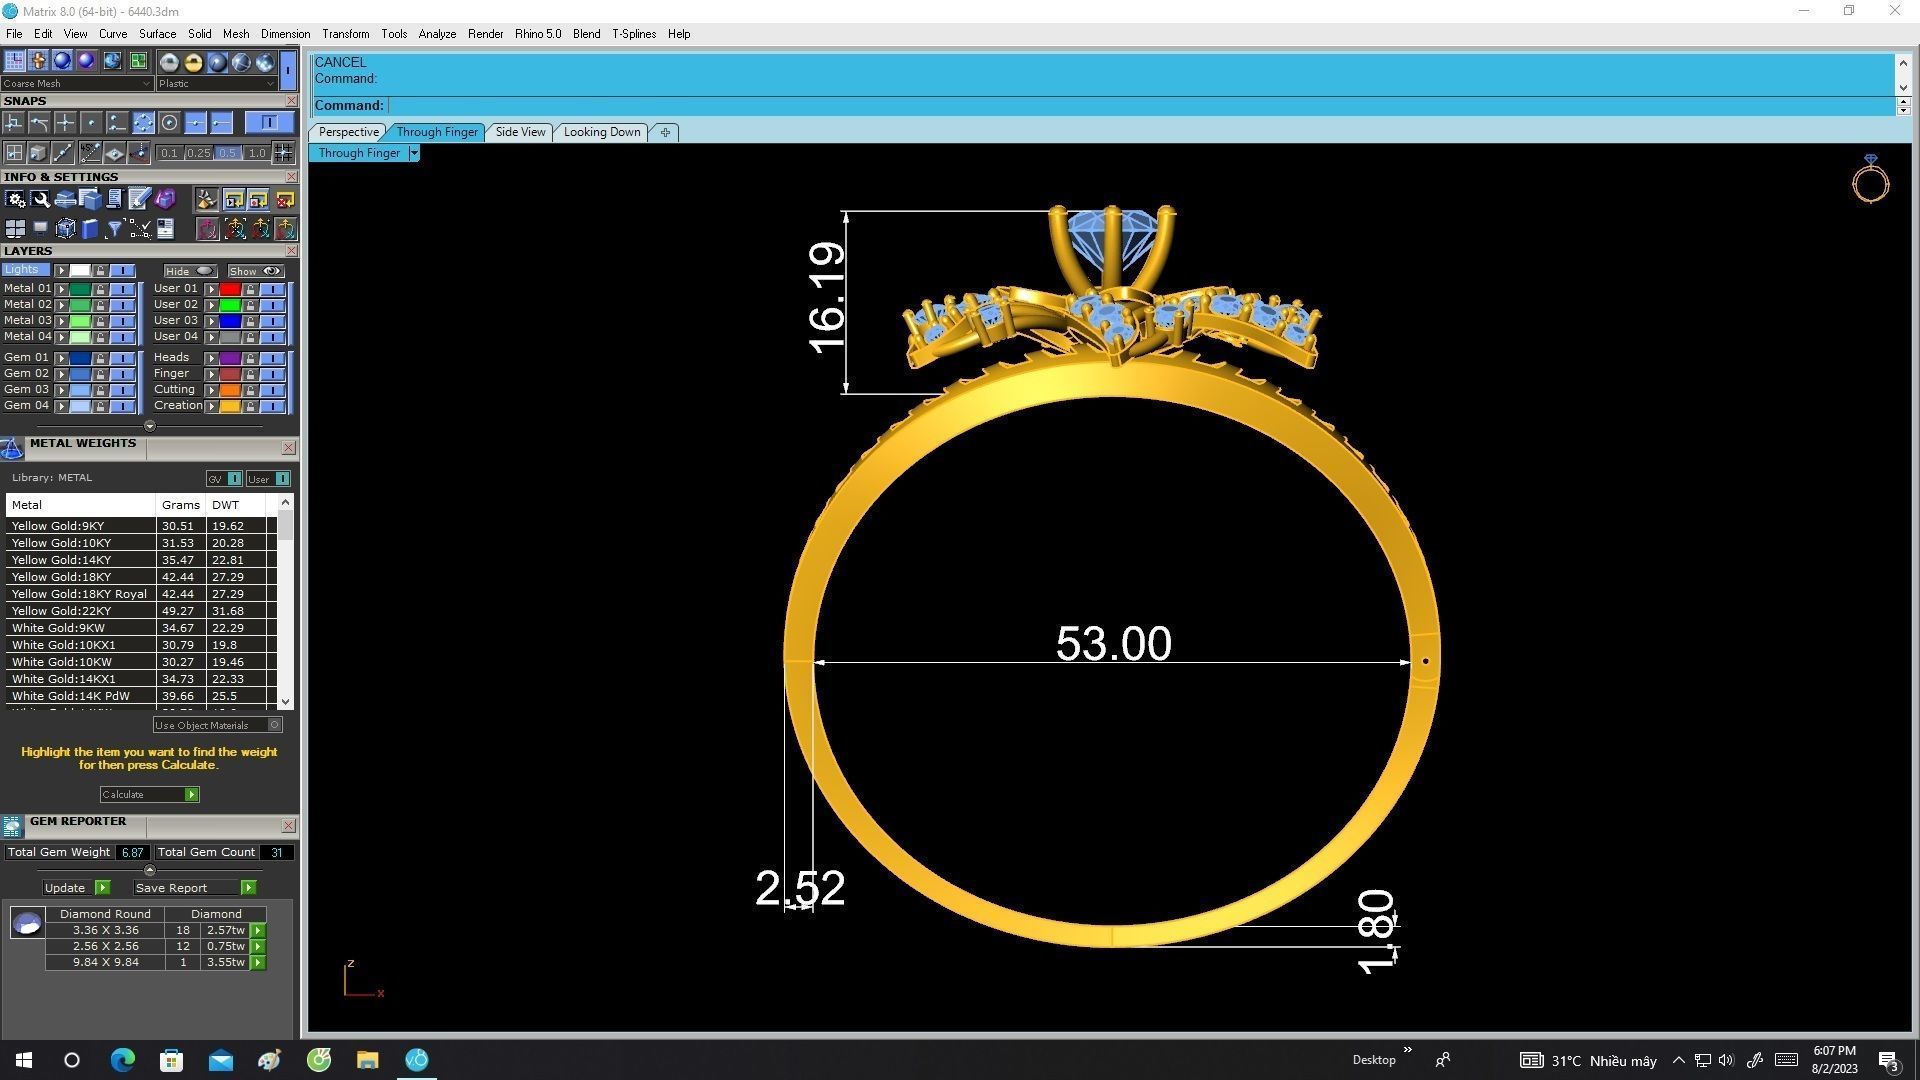Click the ring icon in viewport corner
Image resolution: width=1920 pixels, height=1080 pixels.
pyautogui.click(x=1870, y=179)
